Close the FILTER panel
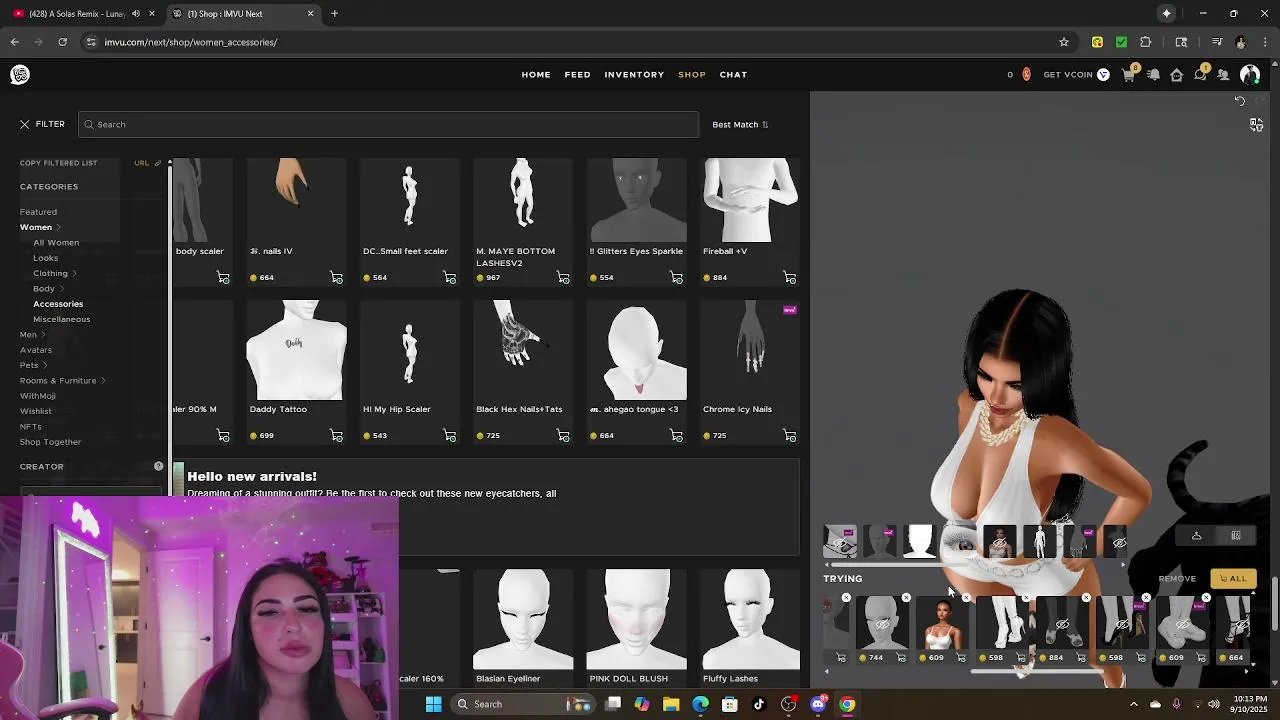 [25, 125]
